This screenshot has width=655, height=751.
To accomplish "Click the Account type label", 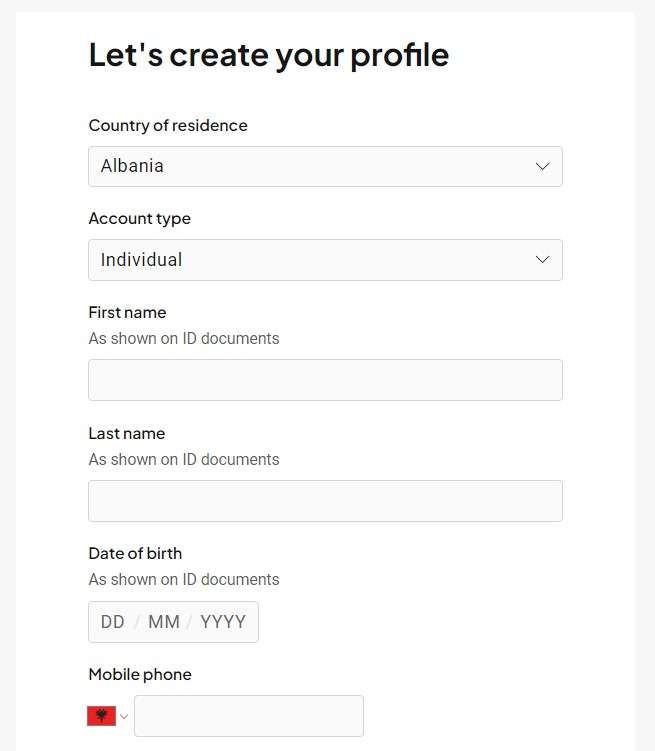I will [x=140, y=218].
